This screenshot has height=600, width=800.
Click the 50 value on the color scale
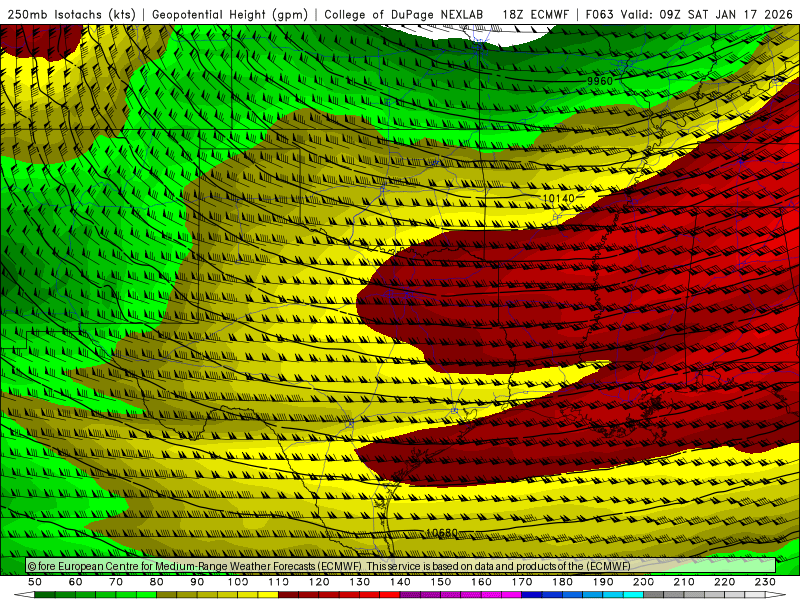point(35,582)
